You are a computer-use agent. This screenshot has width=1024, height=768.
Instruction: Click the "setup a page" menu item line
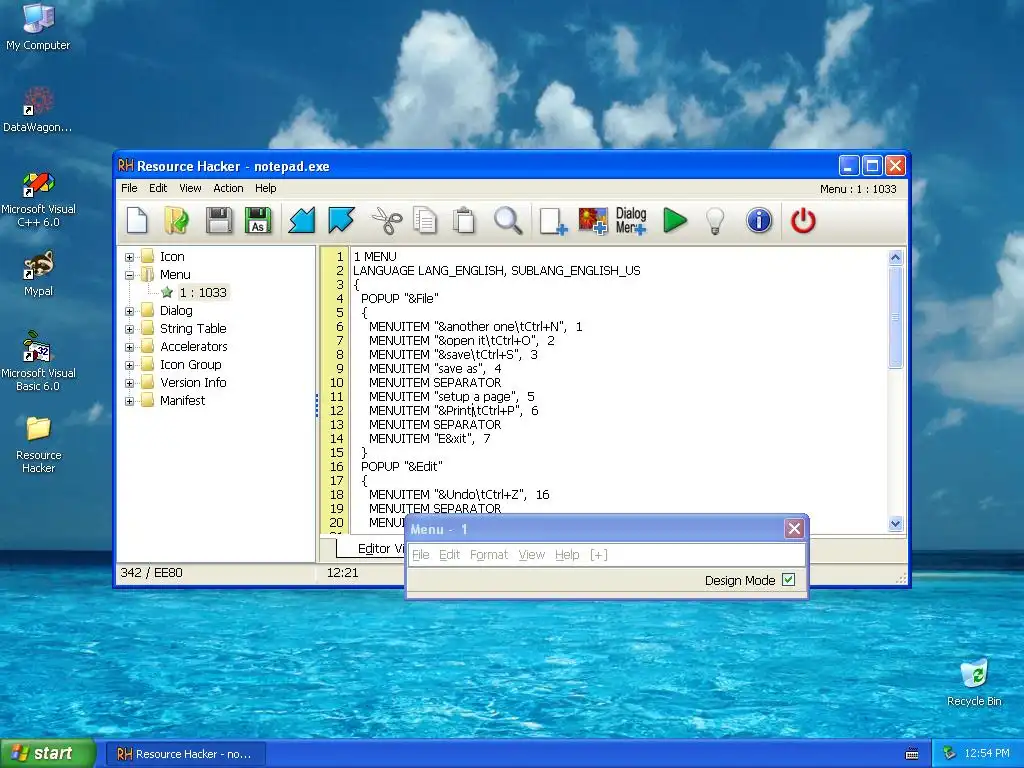(x=451, y=397)
